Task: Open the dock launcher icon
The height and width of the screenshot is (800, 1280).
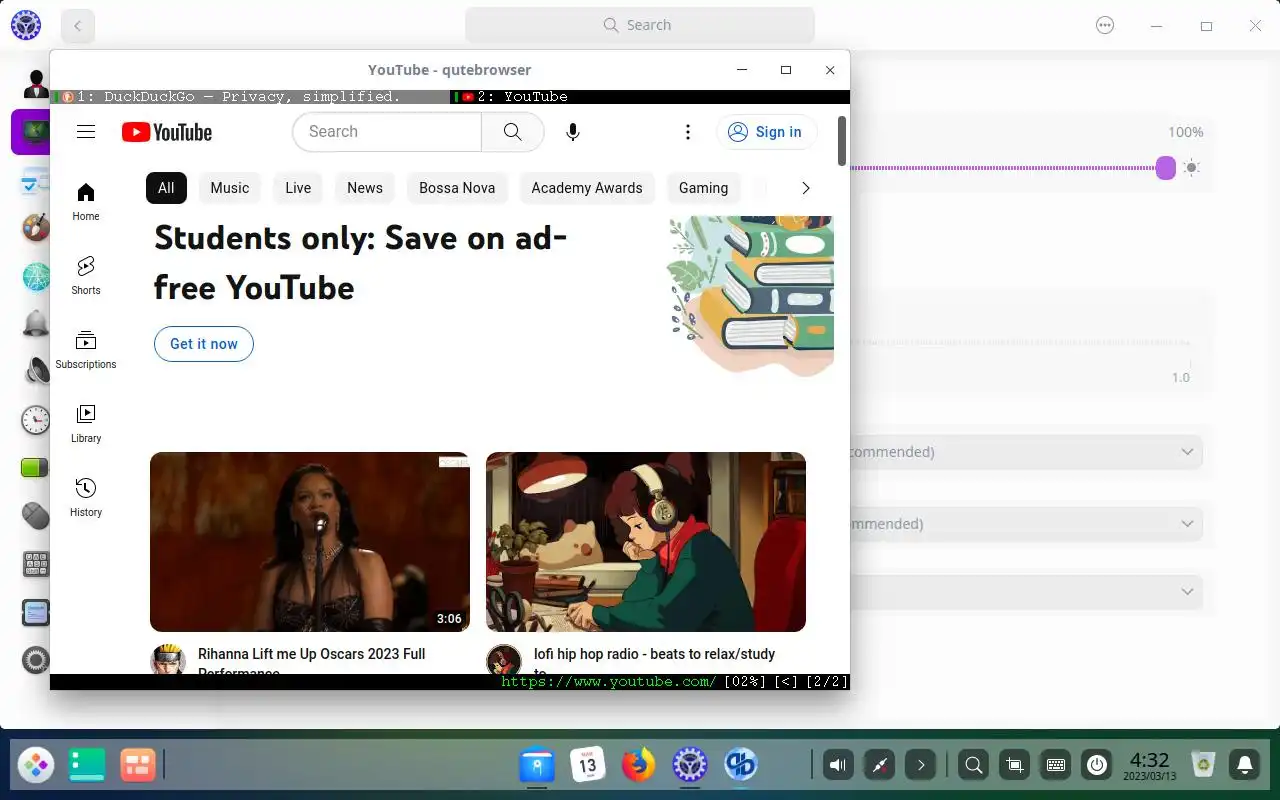Action: coord(36,766)
